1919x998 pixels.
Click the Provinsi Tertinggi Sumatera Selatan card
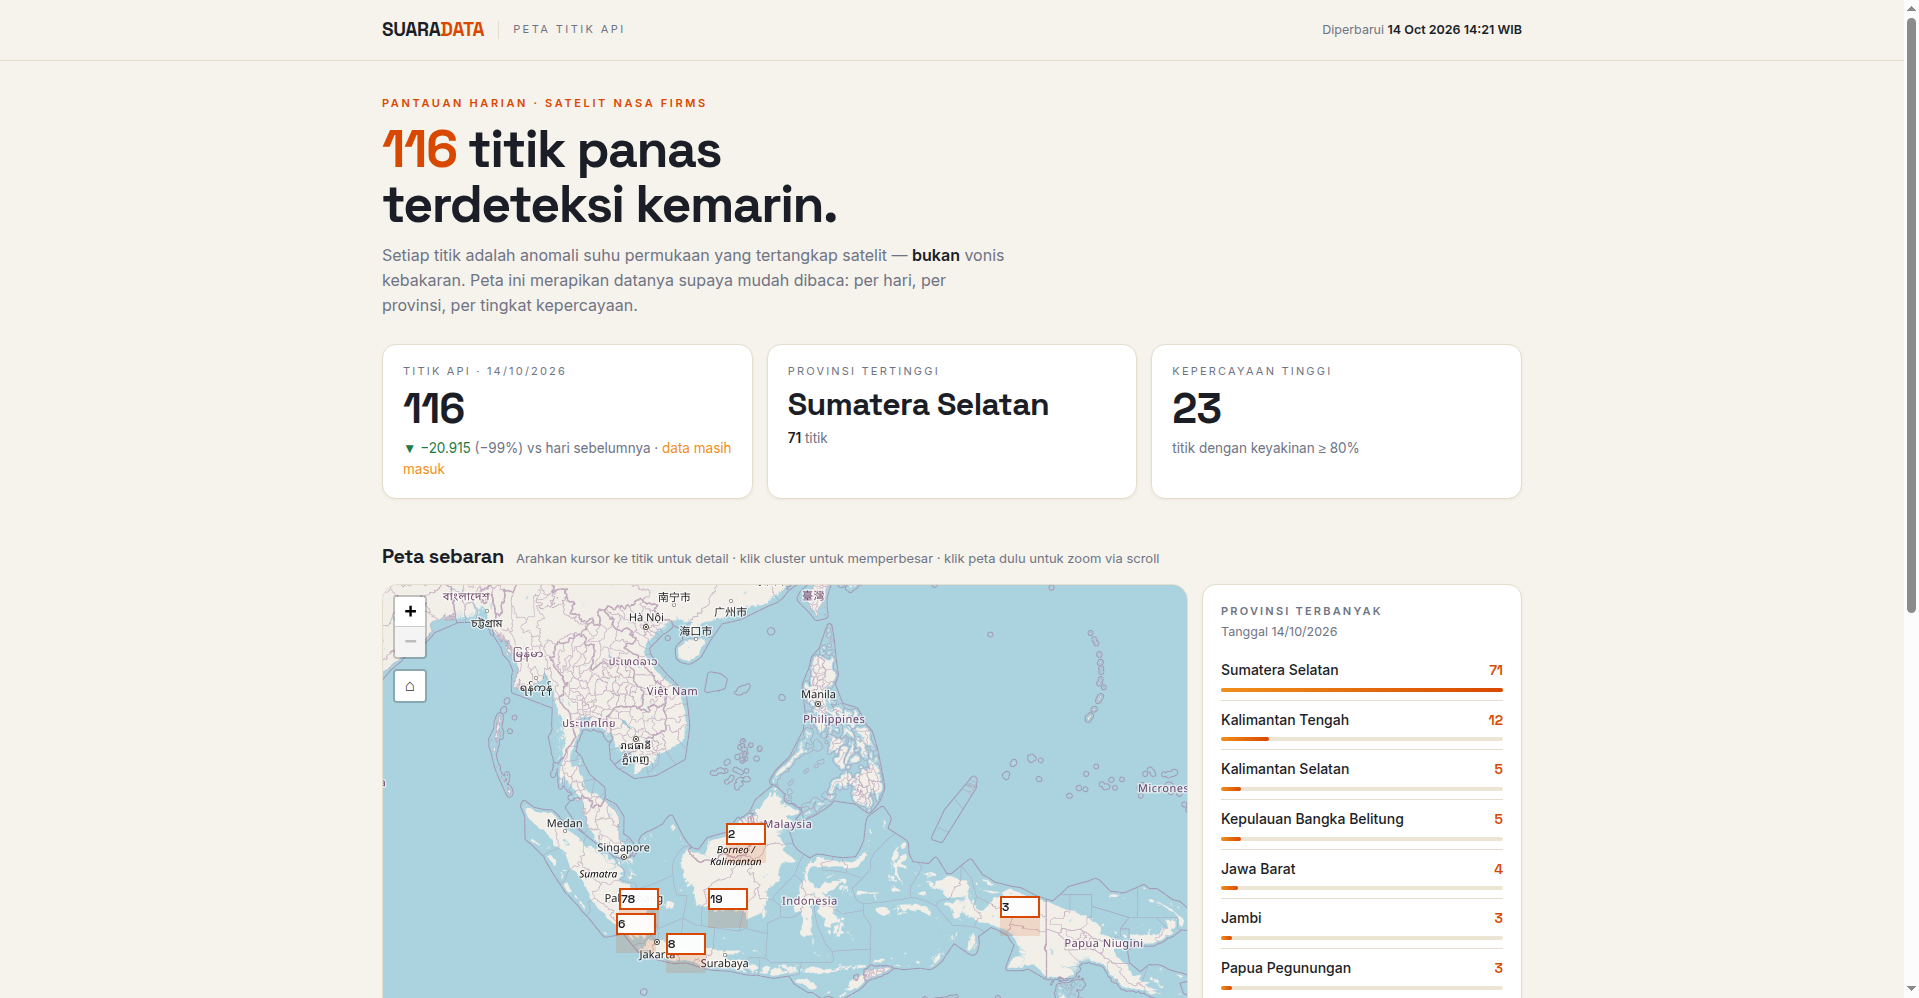pos(952,421)
